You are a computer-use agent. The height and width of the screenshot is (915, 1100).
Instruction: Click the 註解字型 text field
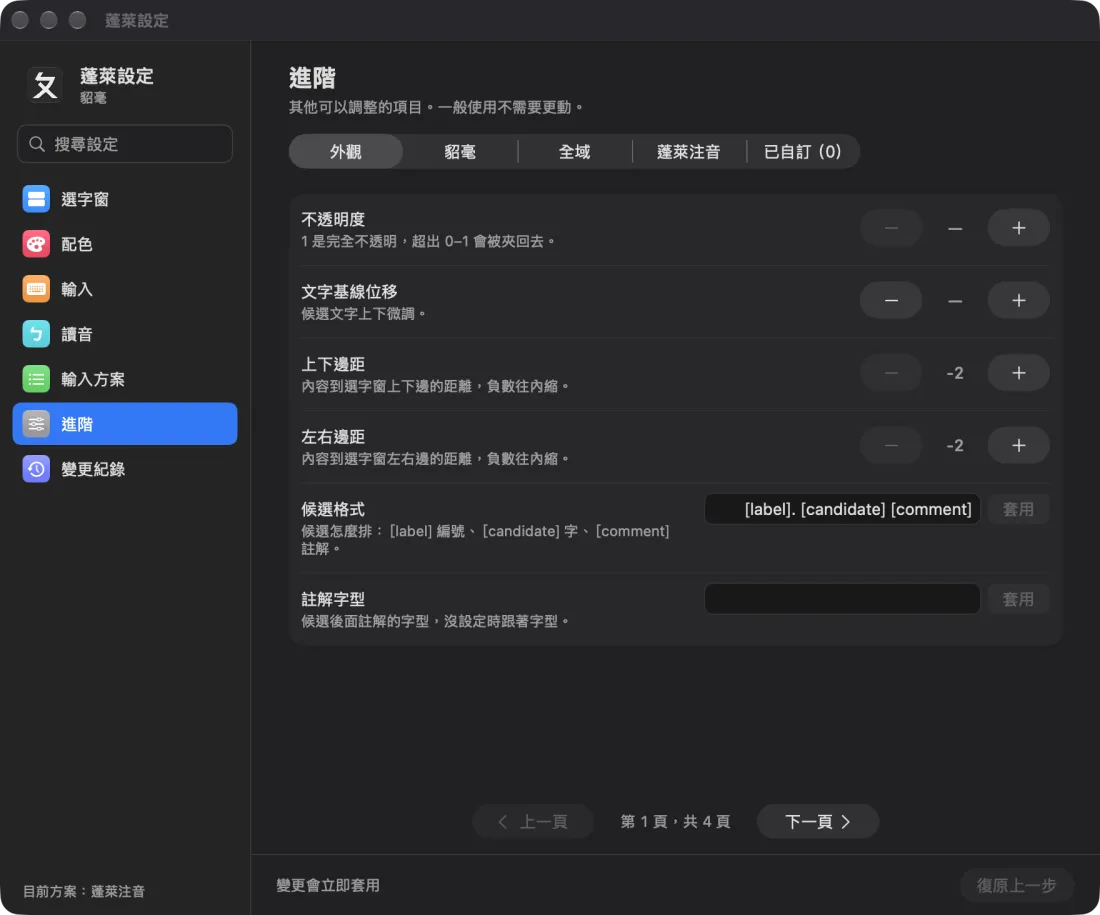tap(842, 599)
